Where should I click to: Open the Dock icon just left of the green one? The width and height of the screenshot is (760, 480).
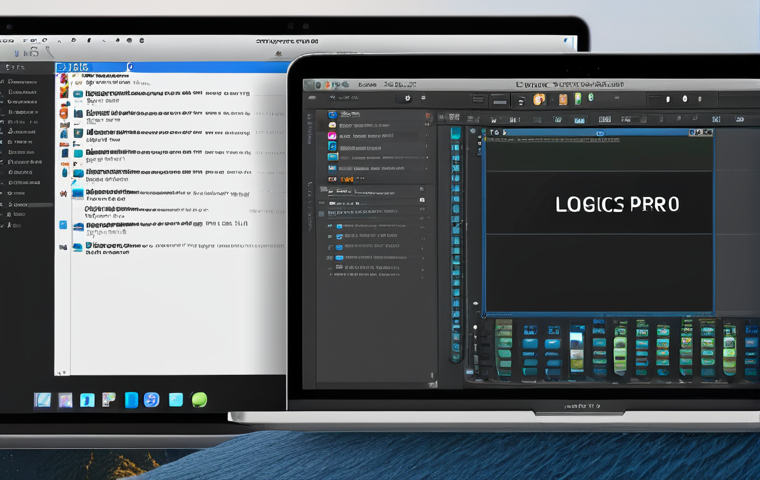point(175,400)
